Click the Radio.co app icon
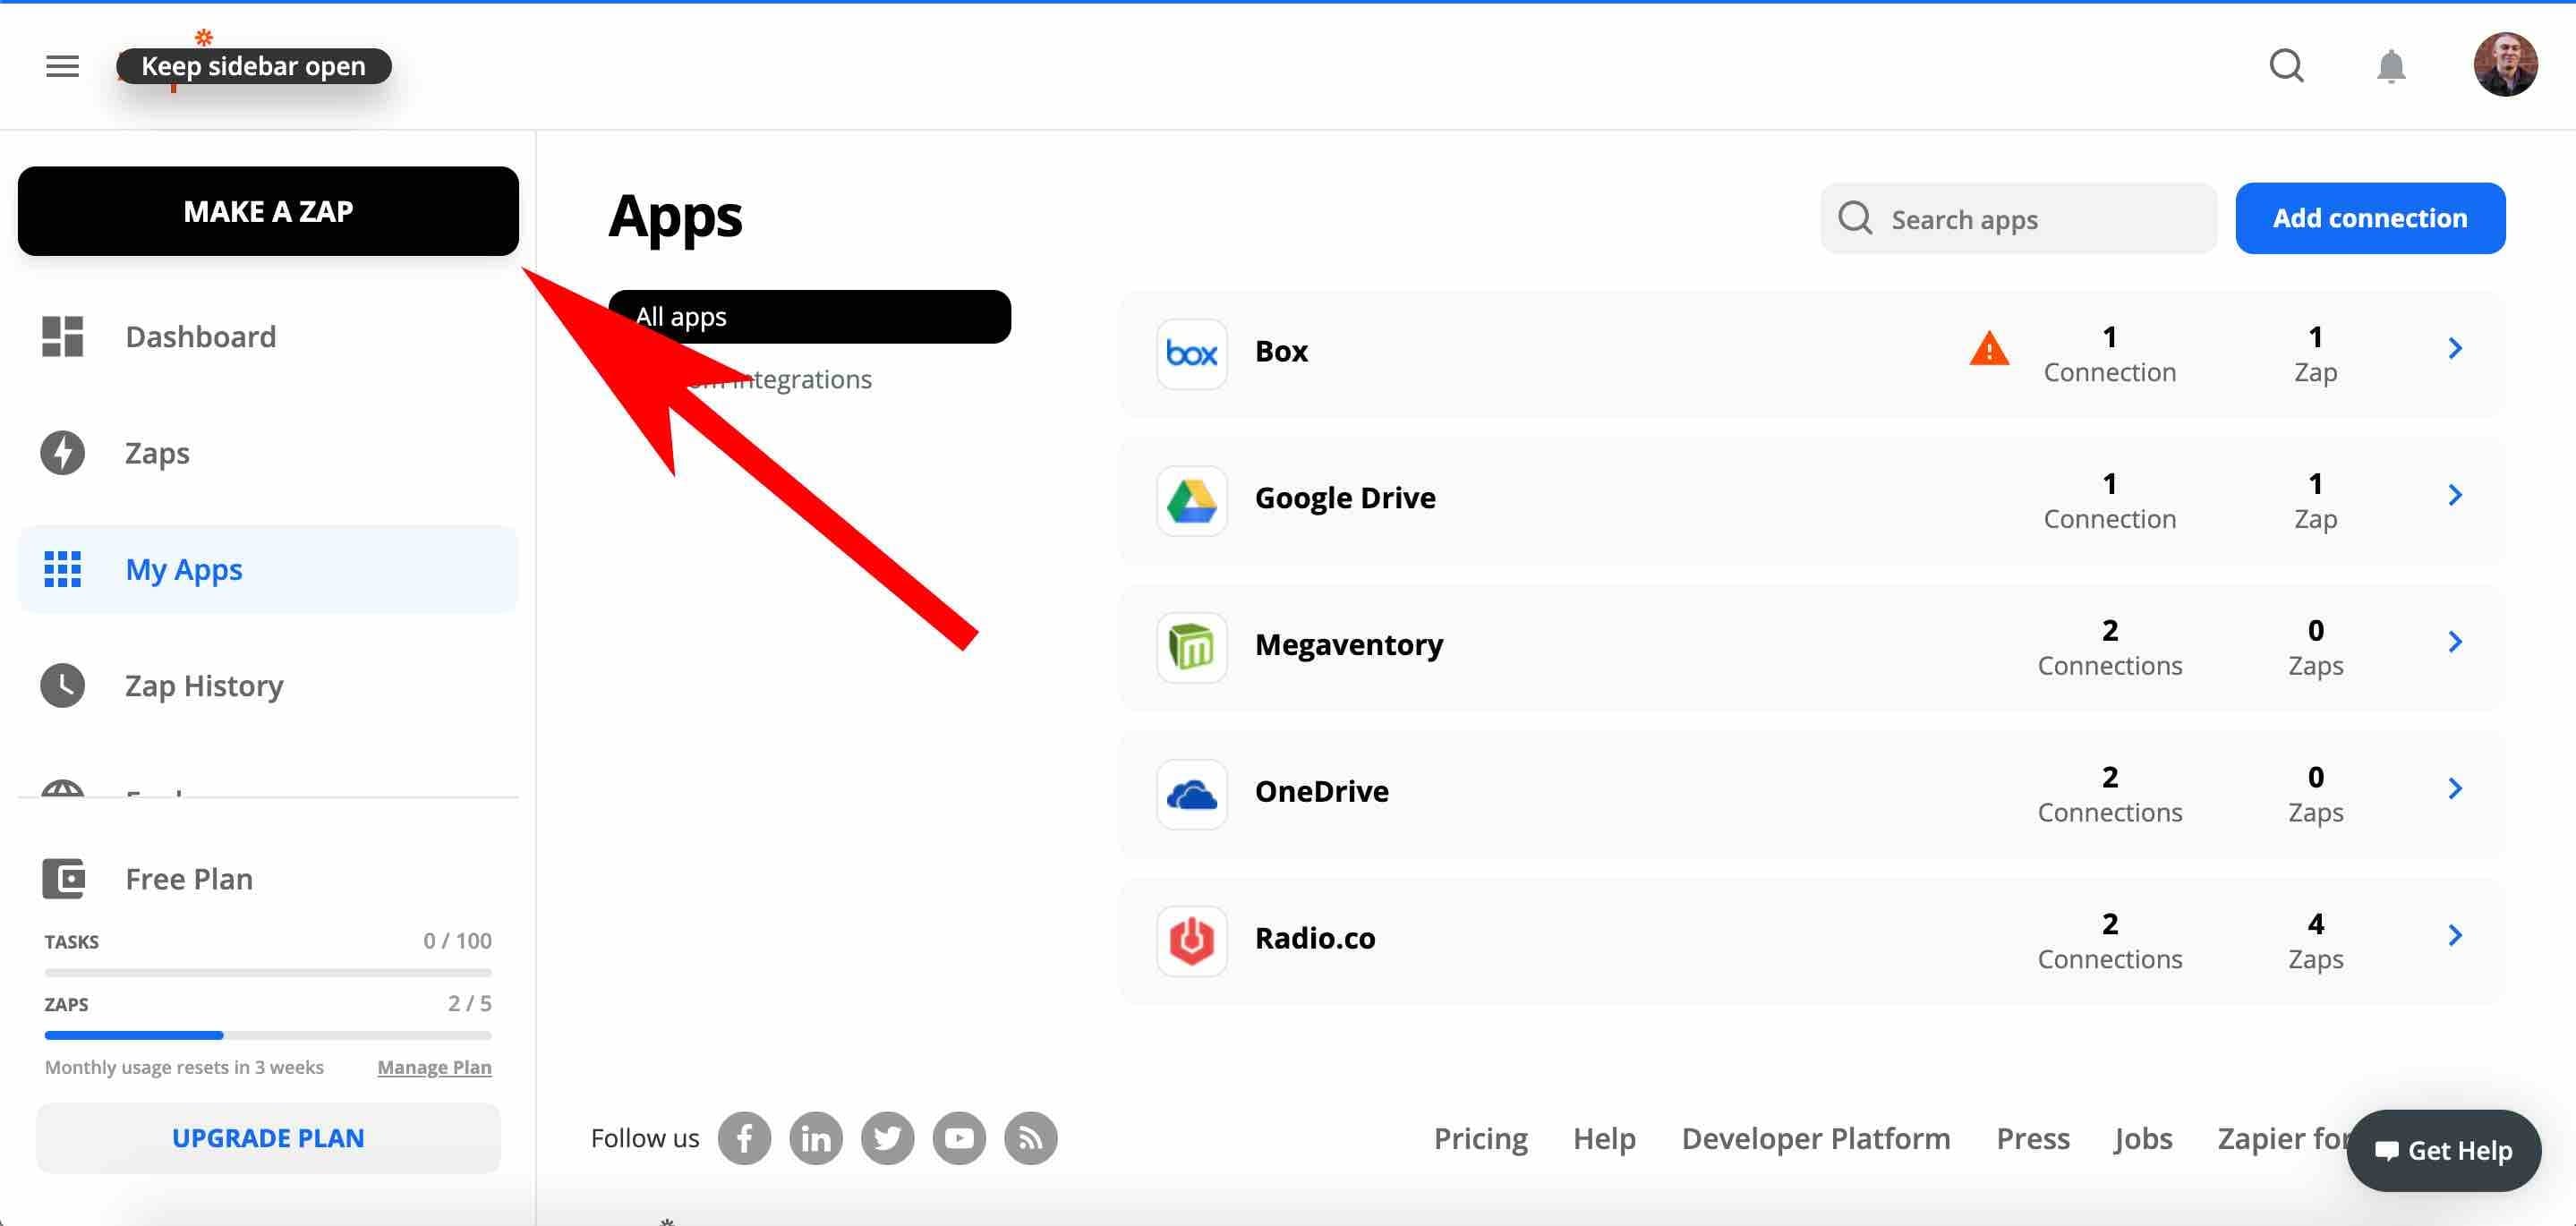 click(1191, 940)
